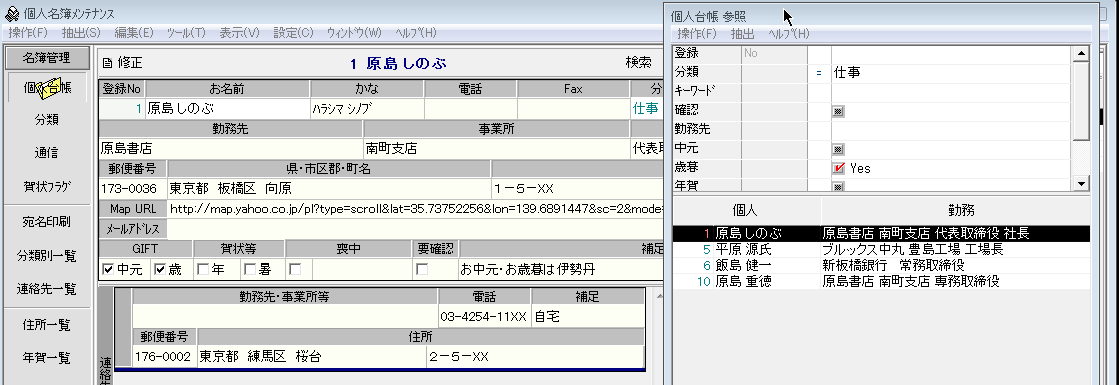Click the メールアドレス empty field
Viewport: 1119px width, 385px height.
pos(416,229)
